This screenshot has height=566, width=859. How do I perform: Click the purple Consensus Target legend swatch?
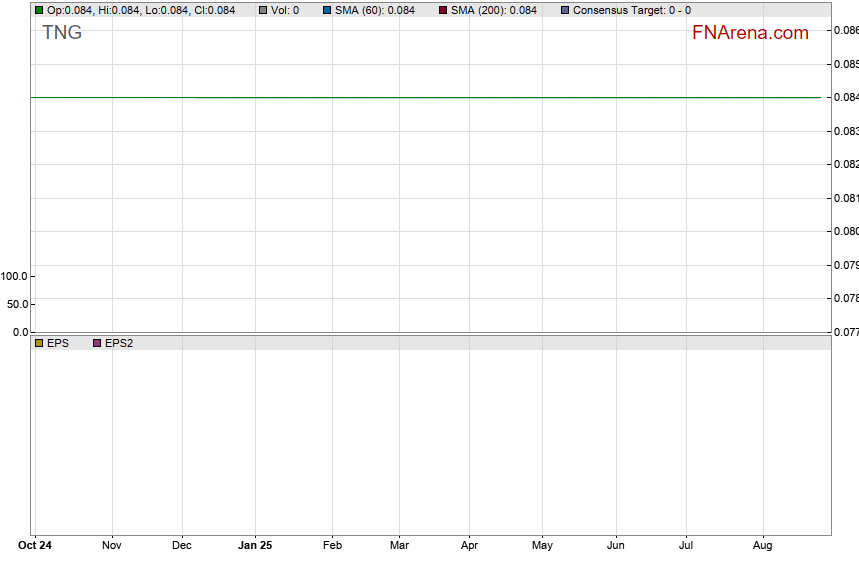pos(565,10)
